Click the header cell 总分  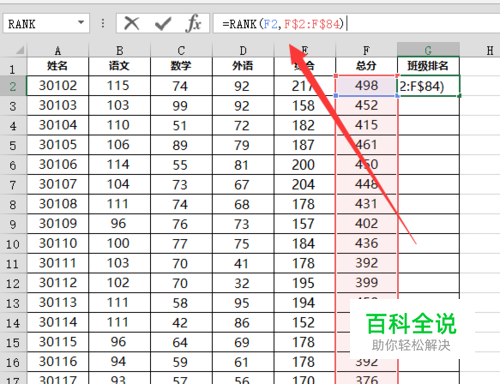point(366,66)
